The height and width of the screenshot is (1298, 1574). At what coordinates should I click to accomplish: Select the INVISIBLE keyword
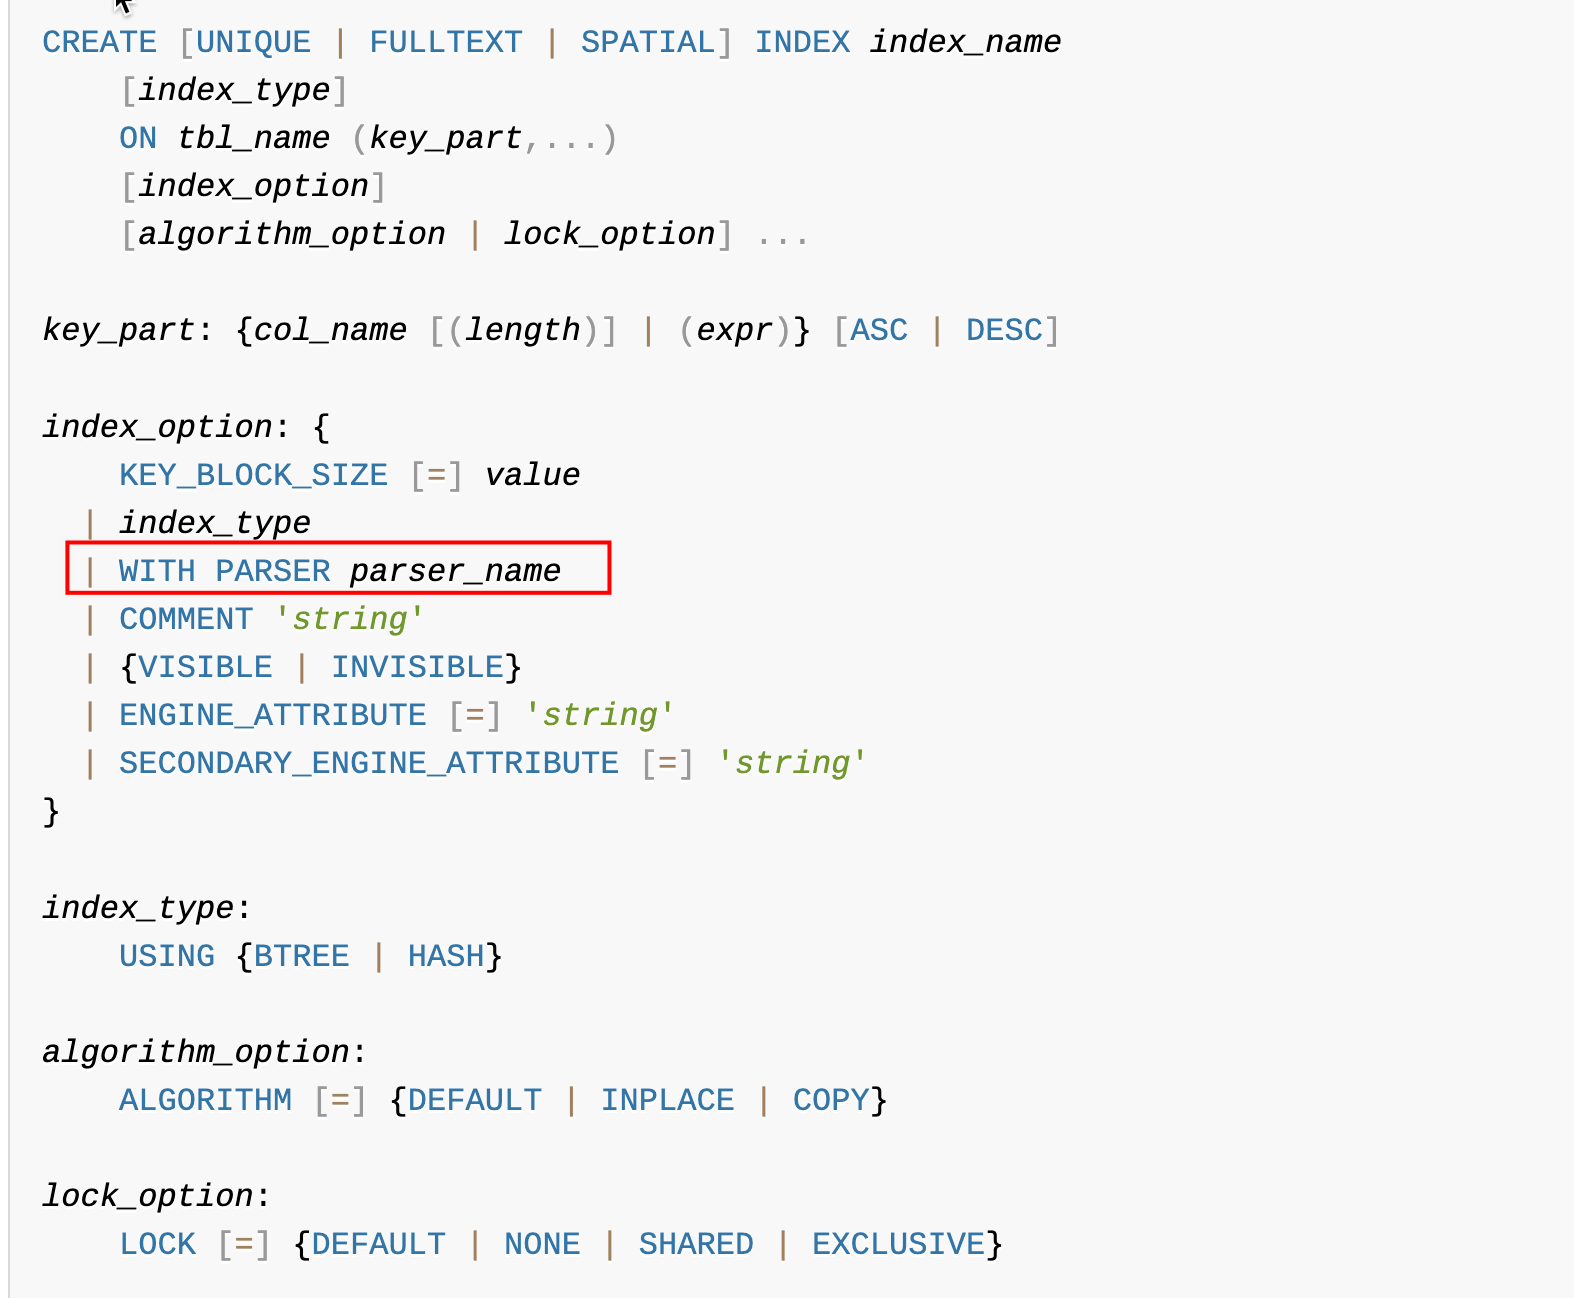(417, 667)
